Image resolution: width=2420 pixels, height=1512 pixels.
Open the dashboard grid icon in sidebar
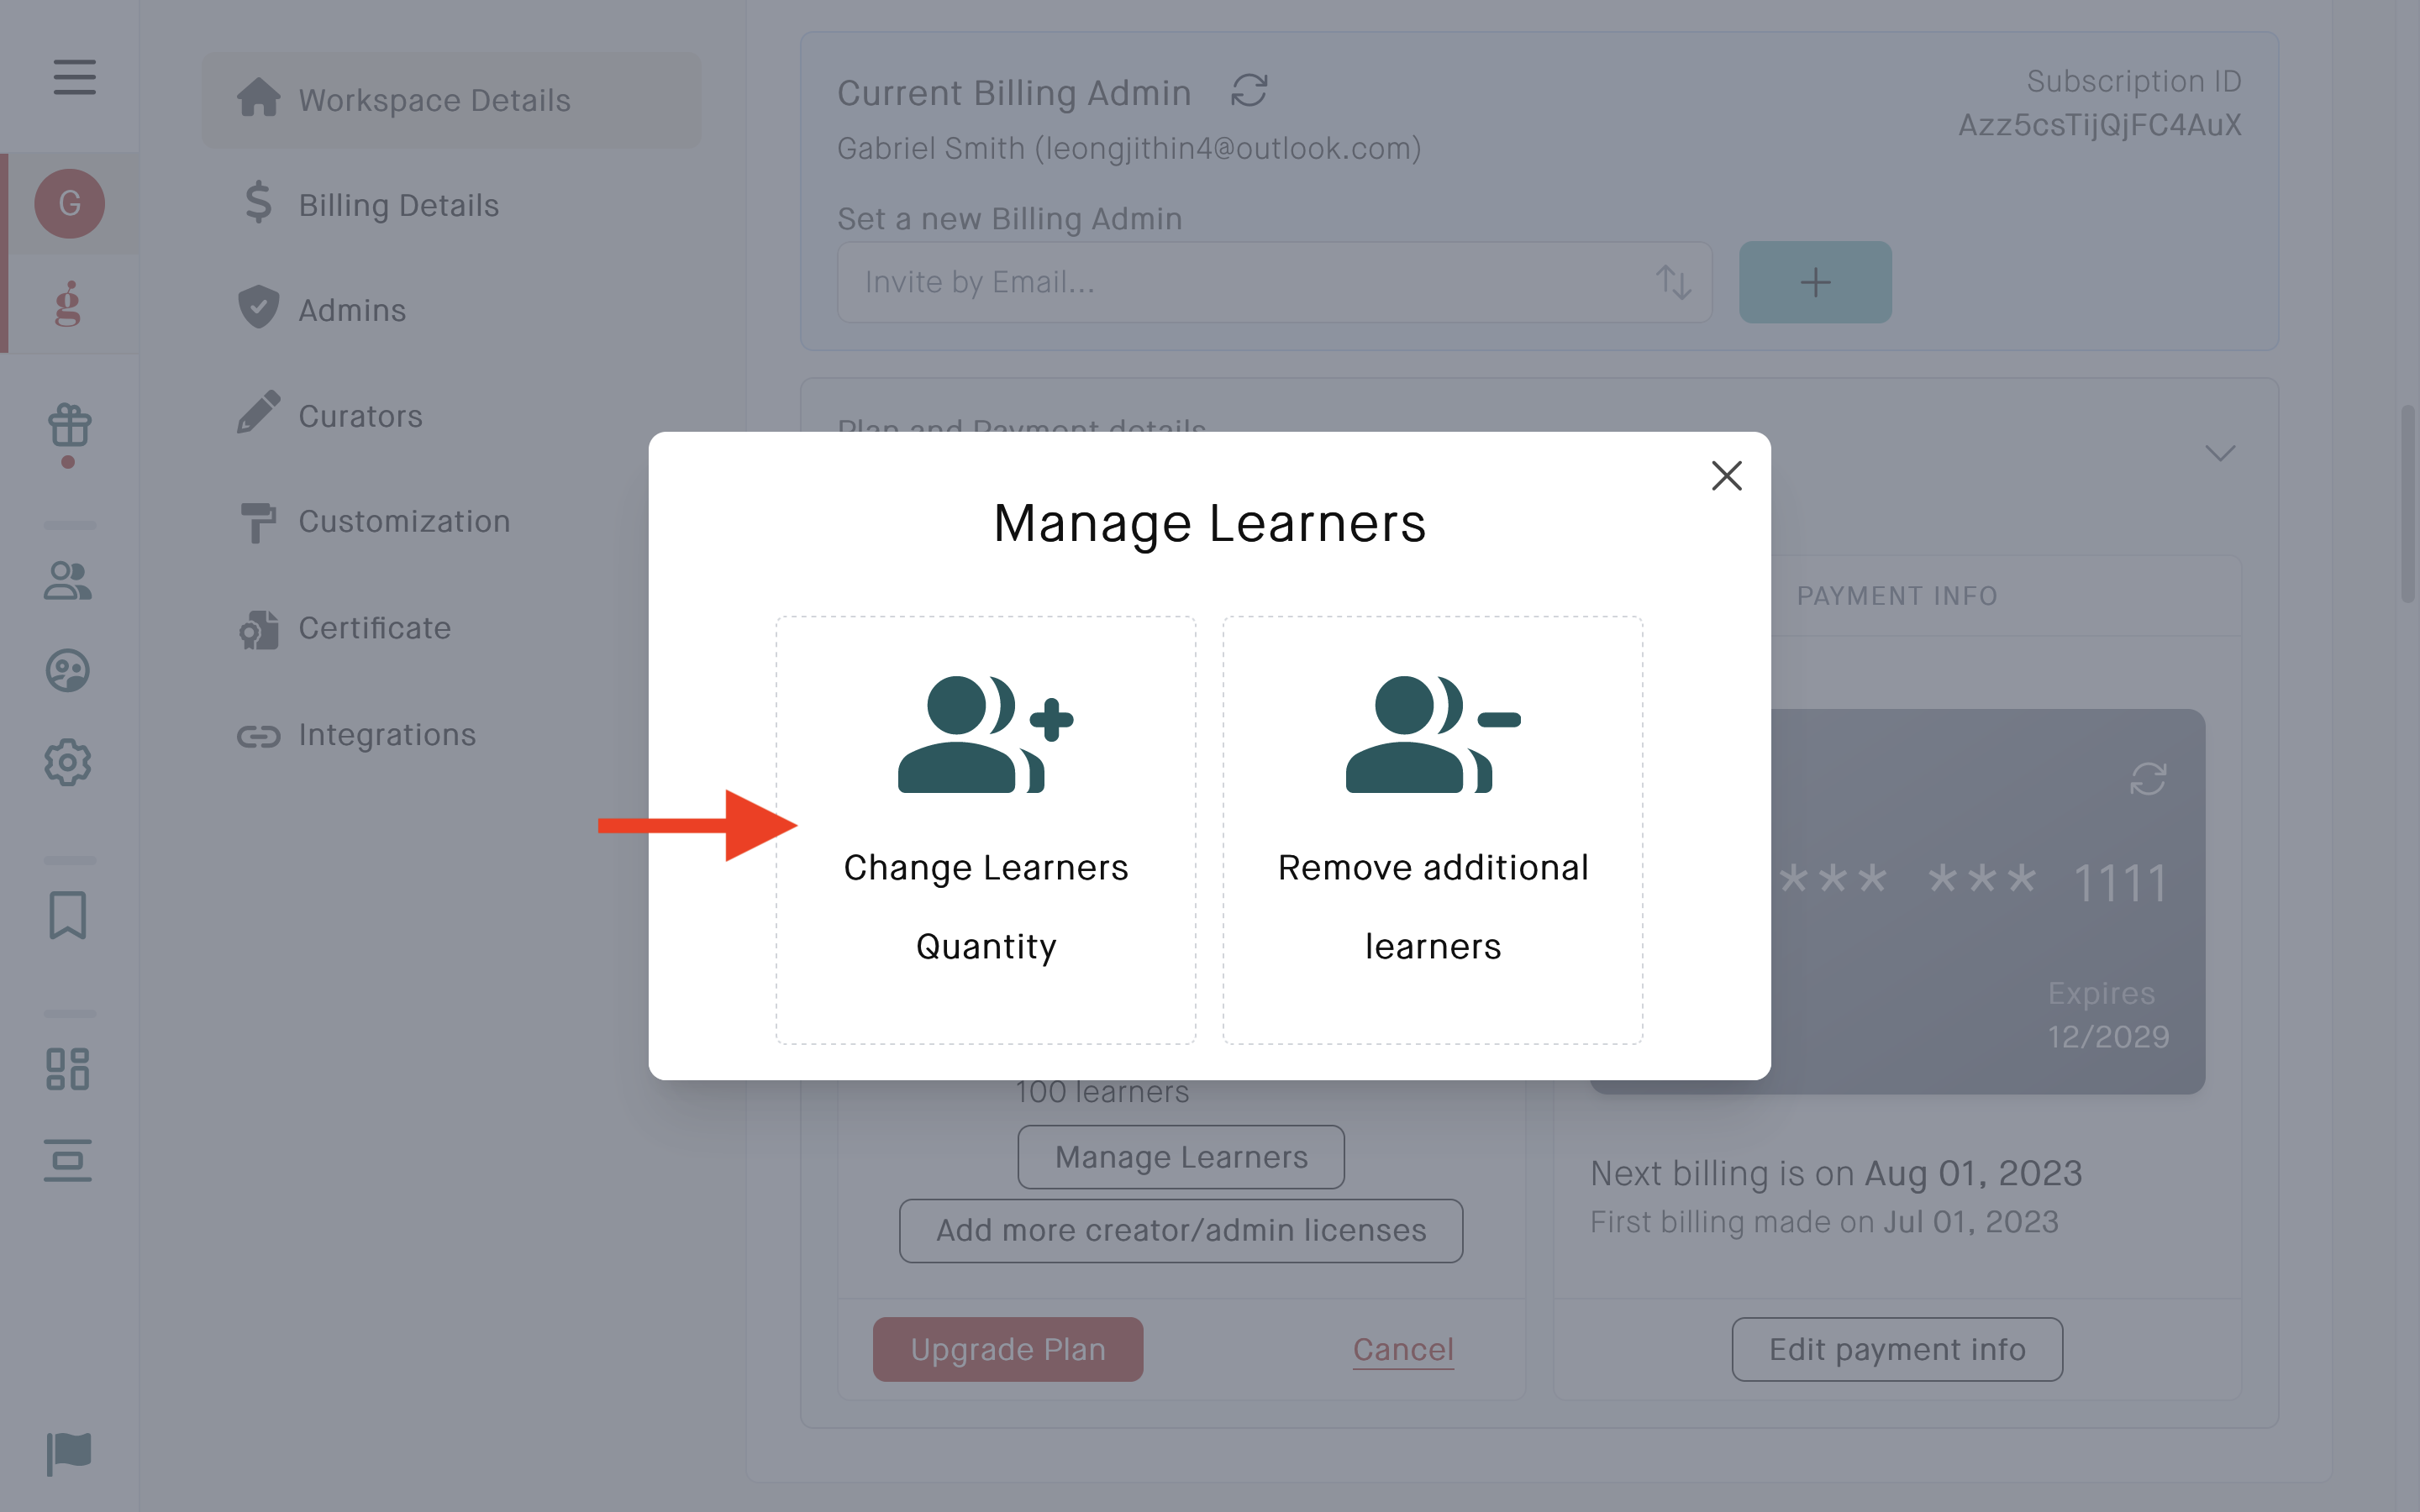(x=68, y=1069)
